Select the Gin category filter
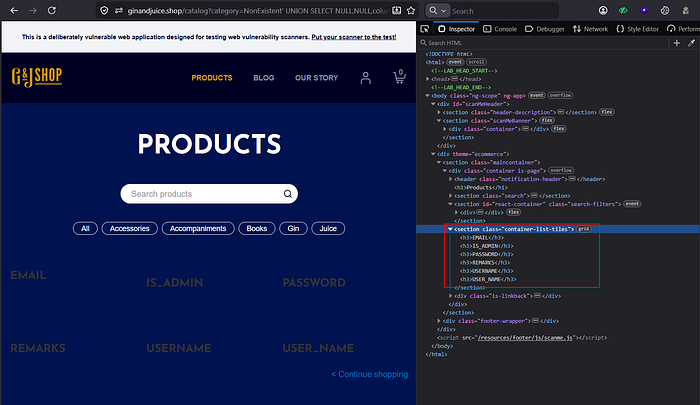The height and width of the screenshot is (405, 700). pos(293,229)
